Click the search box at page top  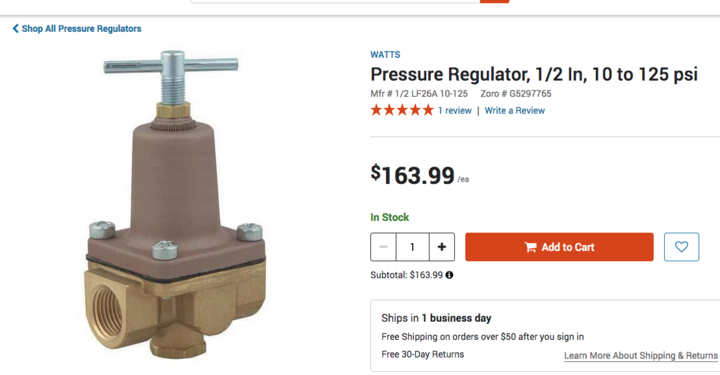tap(335, 1)
